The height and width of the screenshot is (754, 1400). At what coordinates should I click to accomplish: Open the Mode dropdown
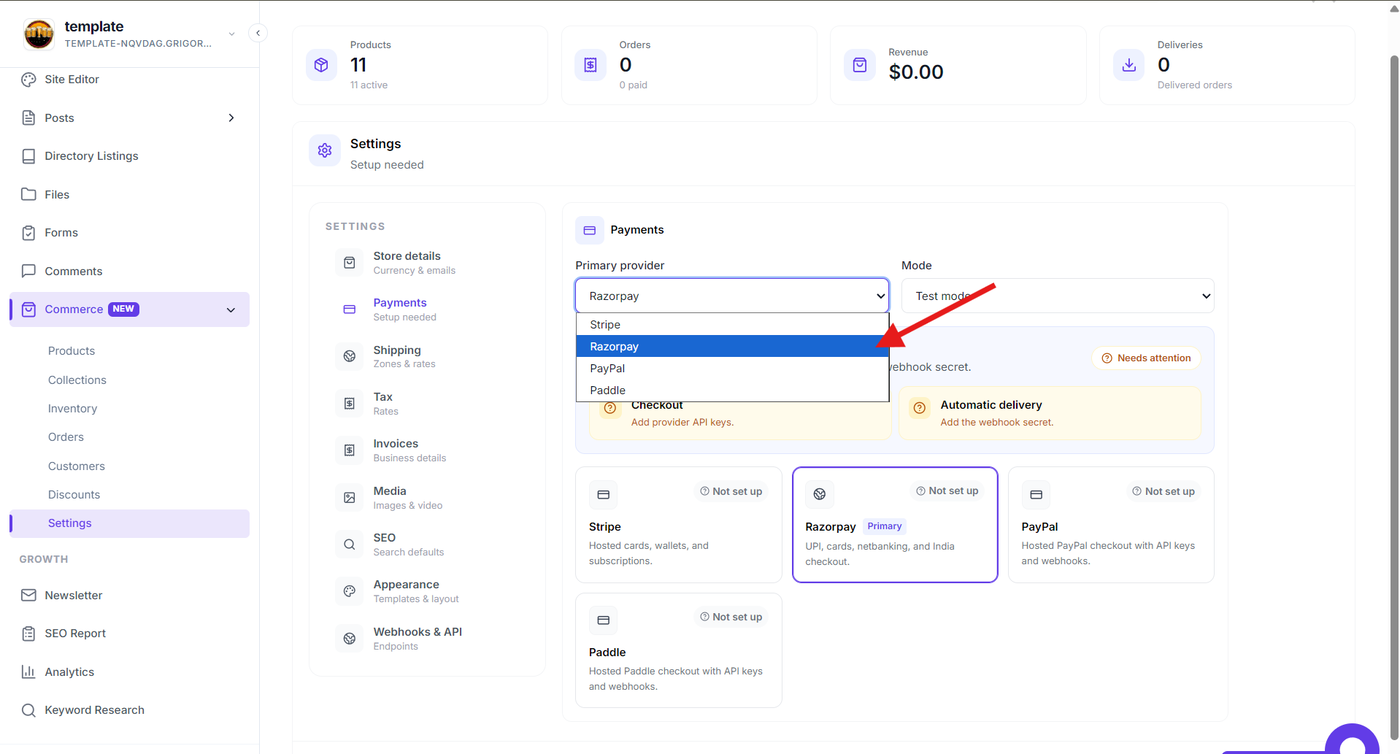[x=1058, y=296]
